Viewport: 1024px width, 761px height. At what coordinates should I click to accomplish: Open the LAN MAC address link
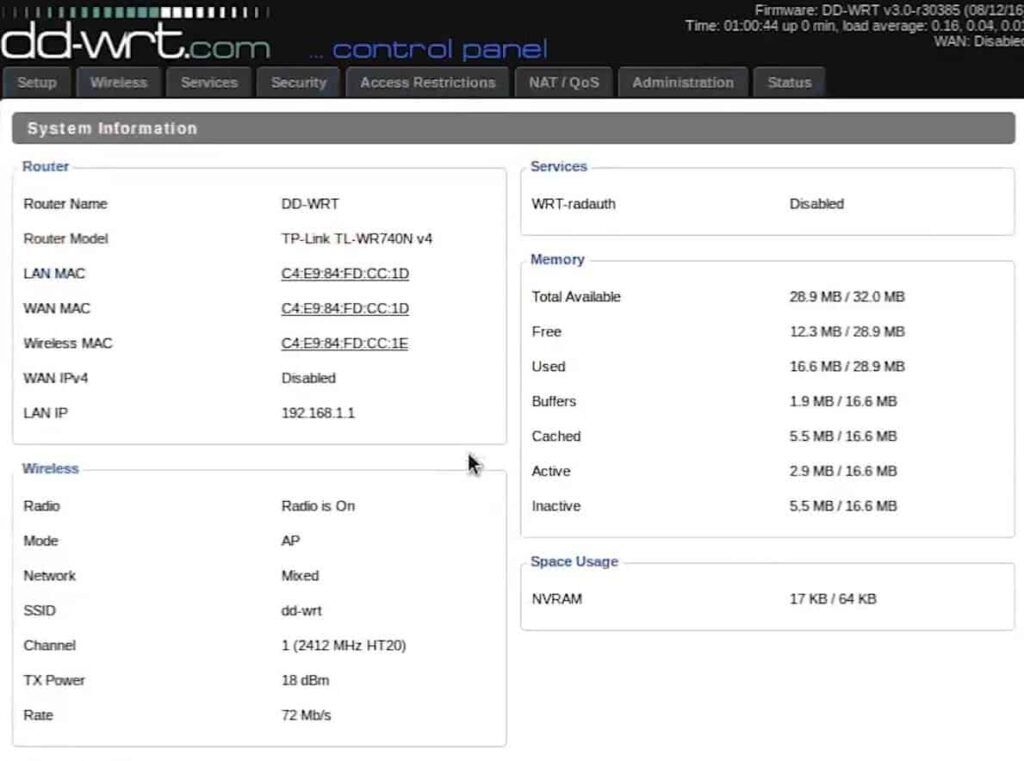[x=344, y=273]
